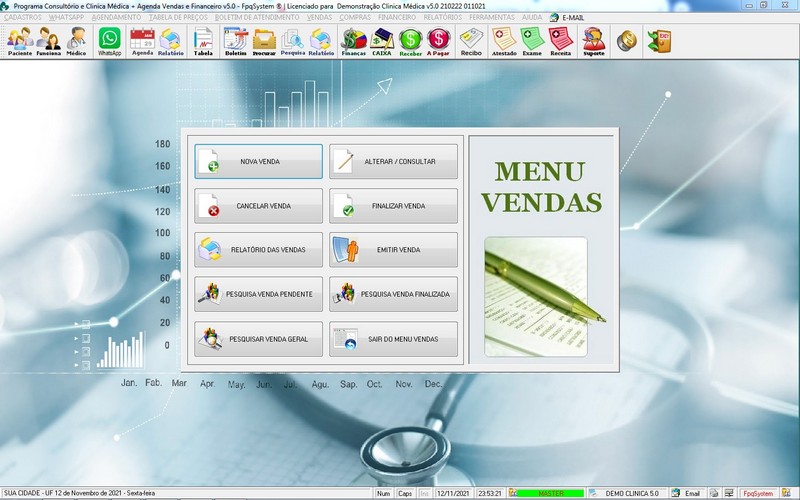The image size is (800, 500).
Task: Click the FpqSystem status bar link
Action: [758, 493]
